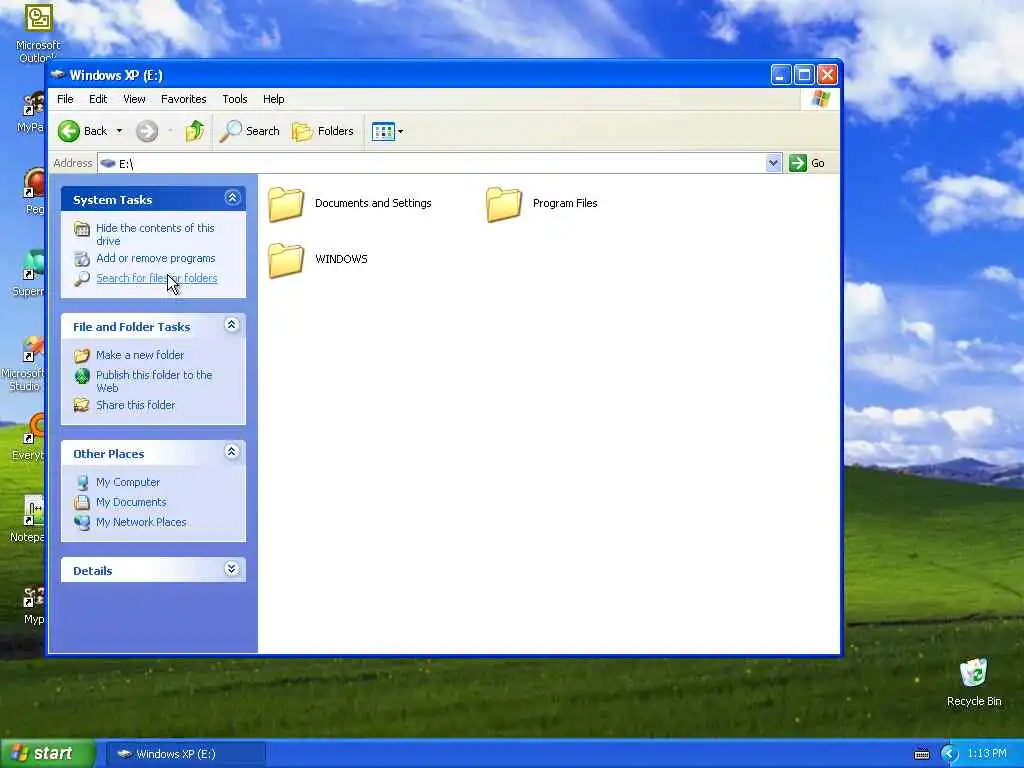
Task: Click the Windows XP (E:) taskbar button
Action: [x=185, y=754]
